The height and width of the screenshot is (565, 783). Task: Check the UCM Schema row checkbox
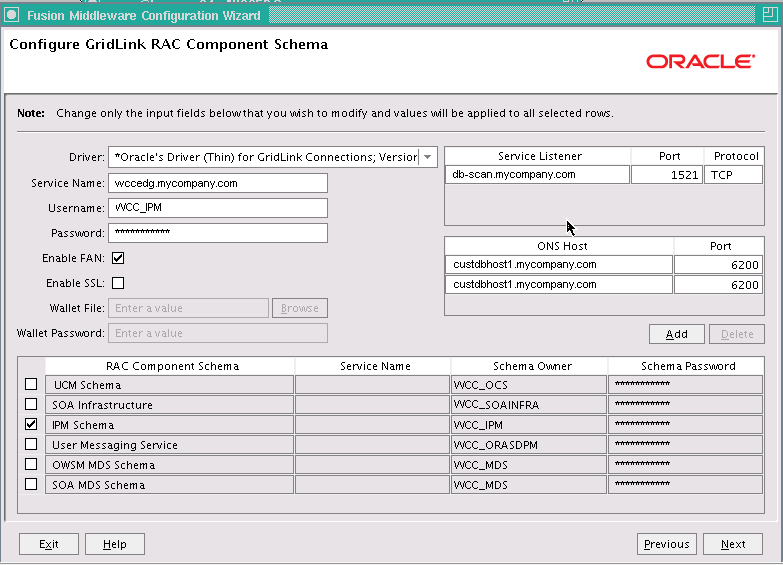[x=31, y=384]
